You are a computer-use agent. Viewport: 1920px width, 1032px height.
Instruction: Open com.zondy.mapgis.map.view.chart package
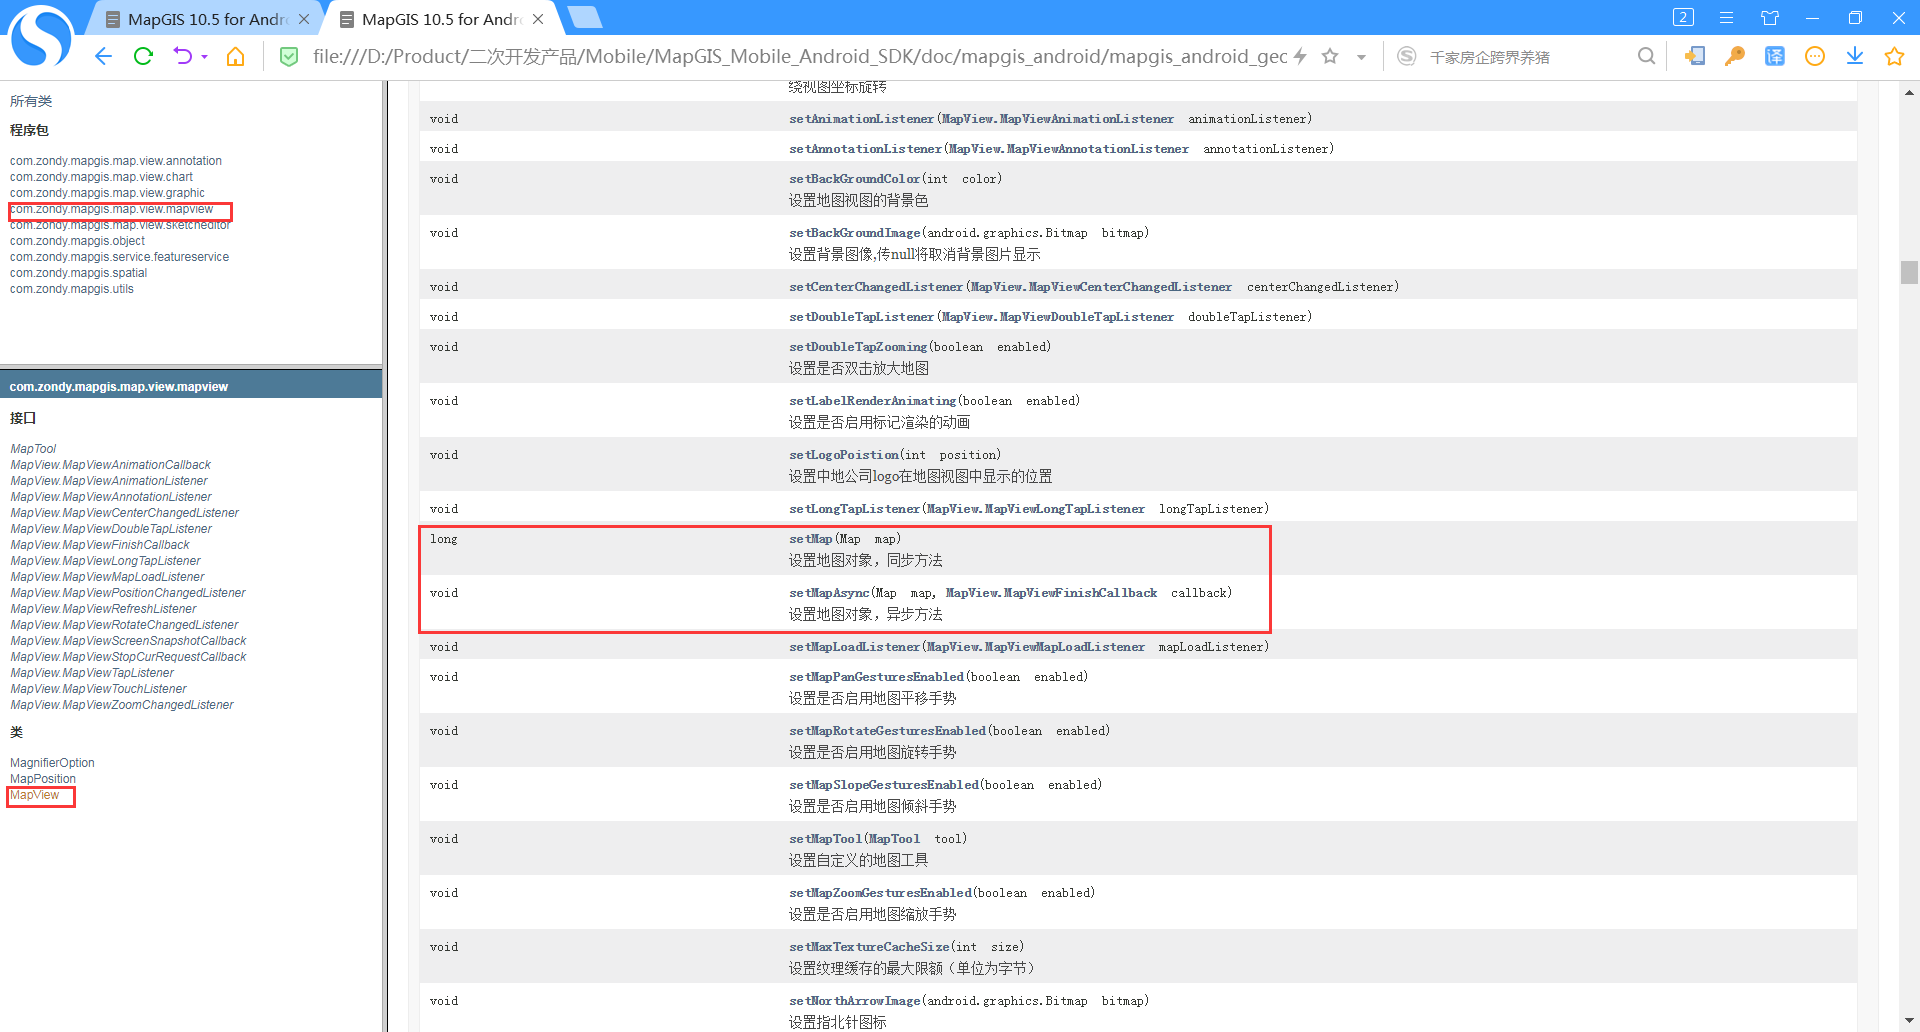(x=101, y=177)
